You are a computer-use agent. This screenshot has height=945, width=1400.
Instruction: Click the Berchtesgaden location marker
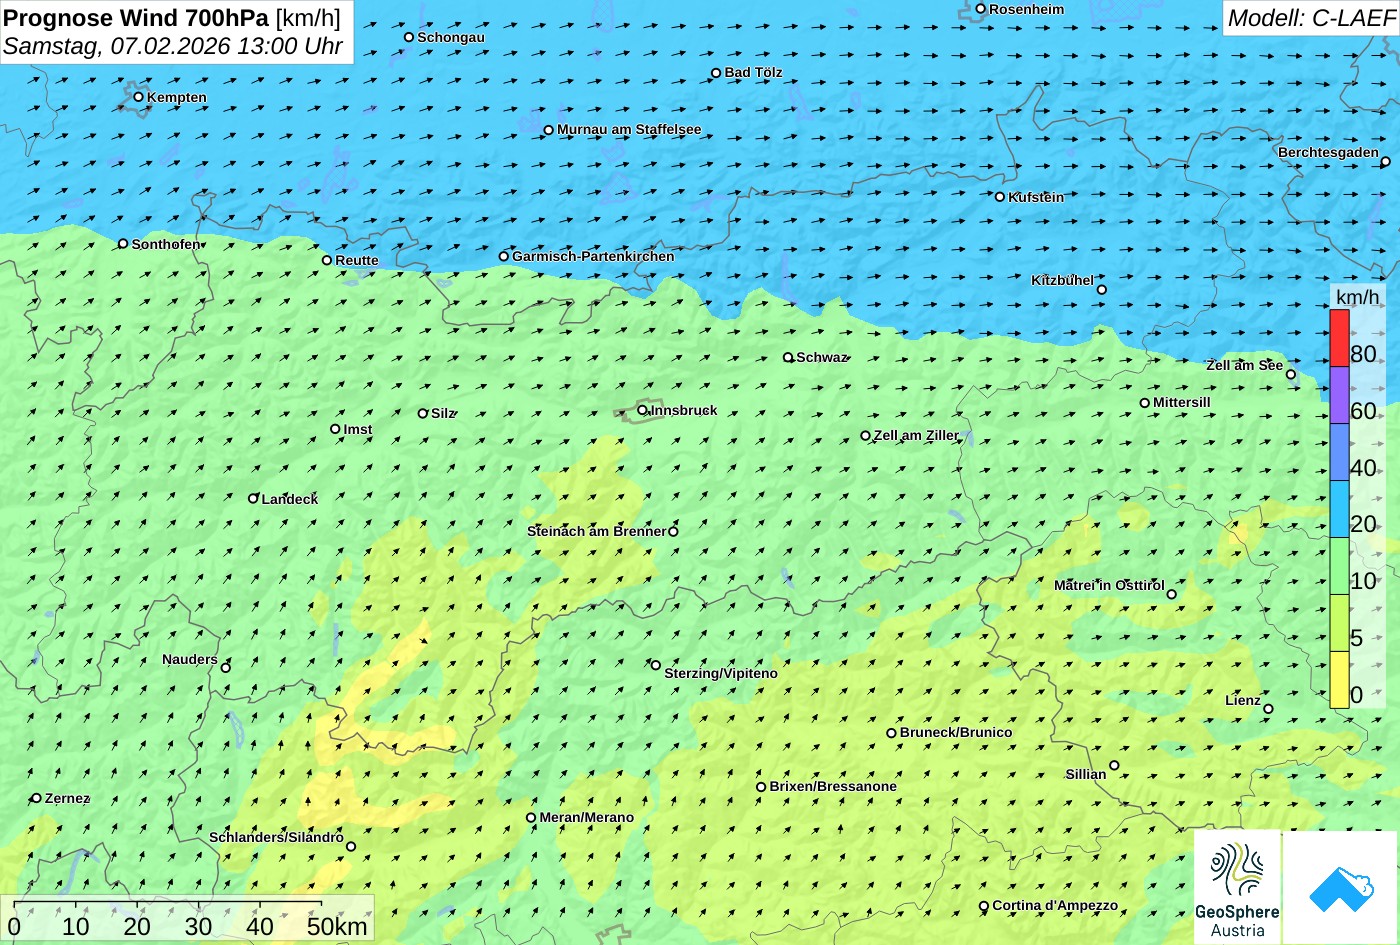(x=1386, y=162)
